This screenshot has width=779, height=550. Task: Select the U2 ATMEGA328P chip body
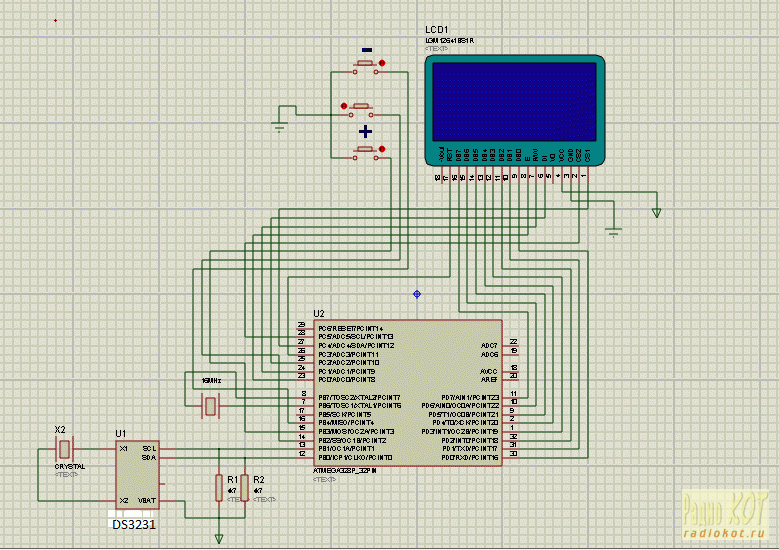408,393
